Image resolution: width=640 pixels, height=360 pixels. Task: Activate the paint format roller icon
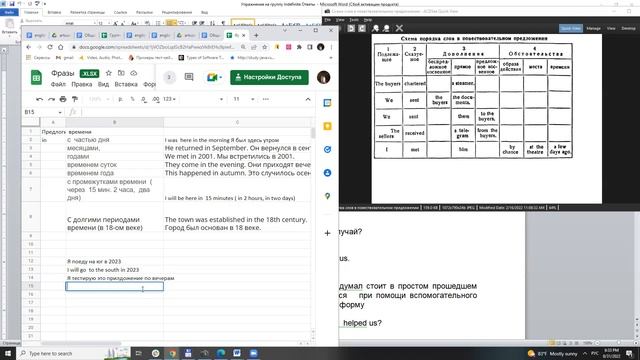pyautogui.click(x=75, y=99)
